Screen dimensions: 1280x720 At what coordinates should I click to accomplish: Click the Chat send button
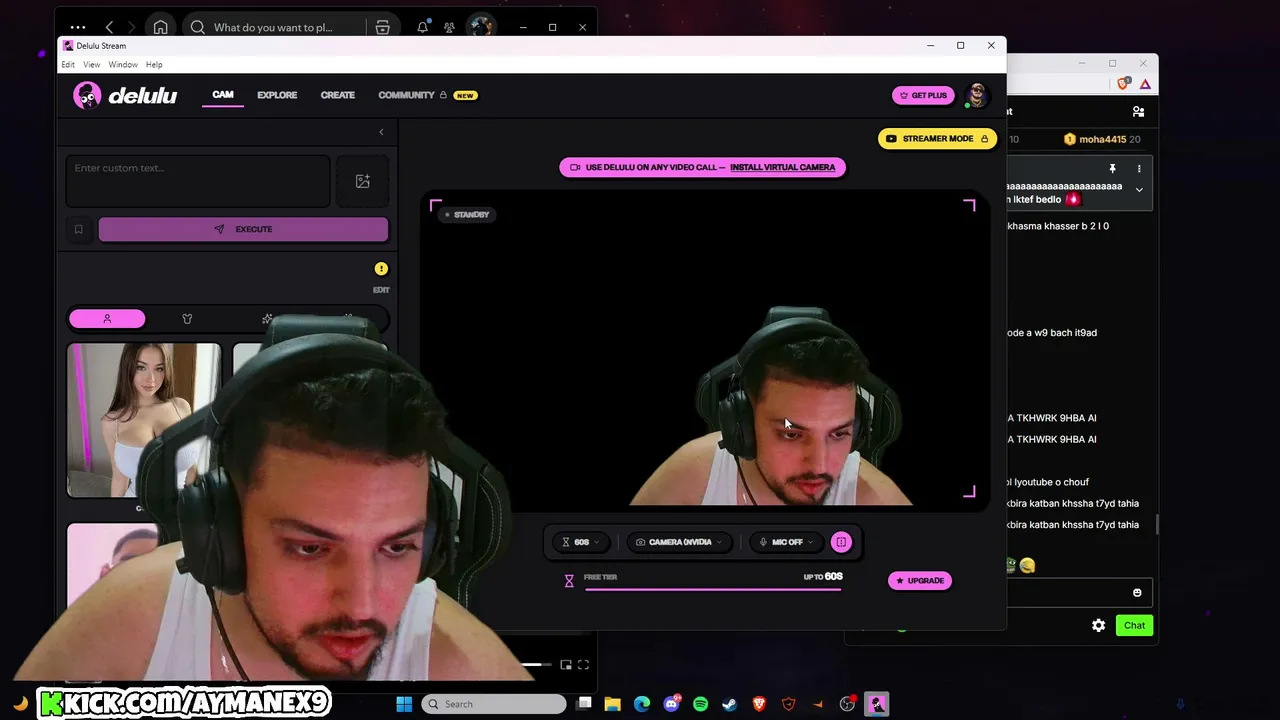pos(1134,625)
